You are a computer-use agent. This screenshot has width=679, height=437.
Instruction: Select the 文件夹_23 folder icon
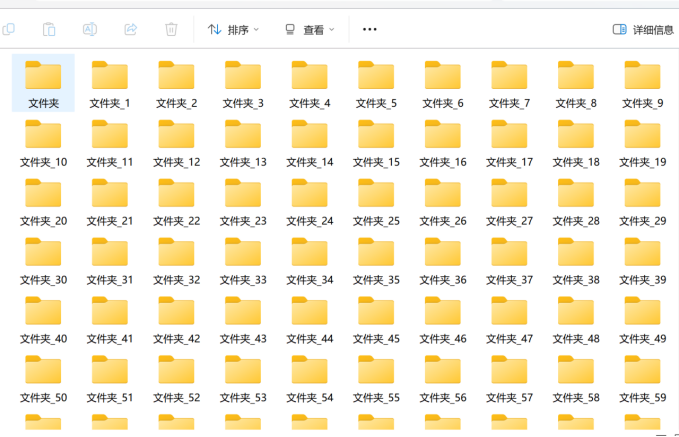pyautogui.click(x=243, y=193)
